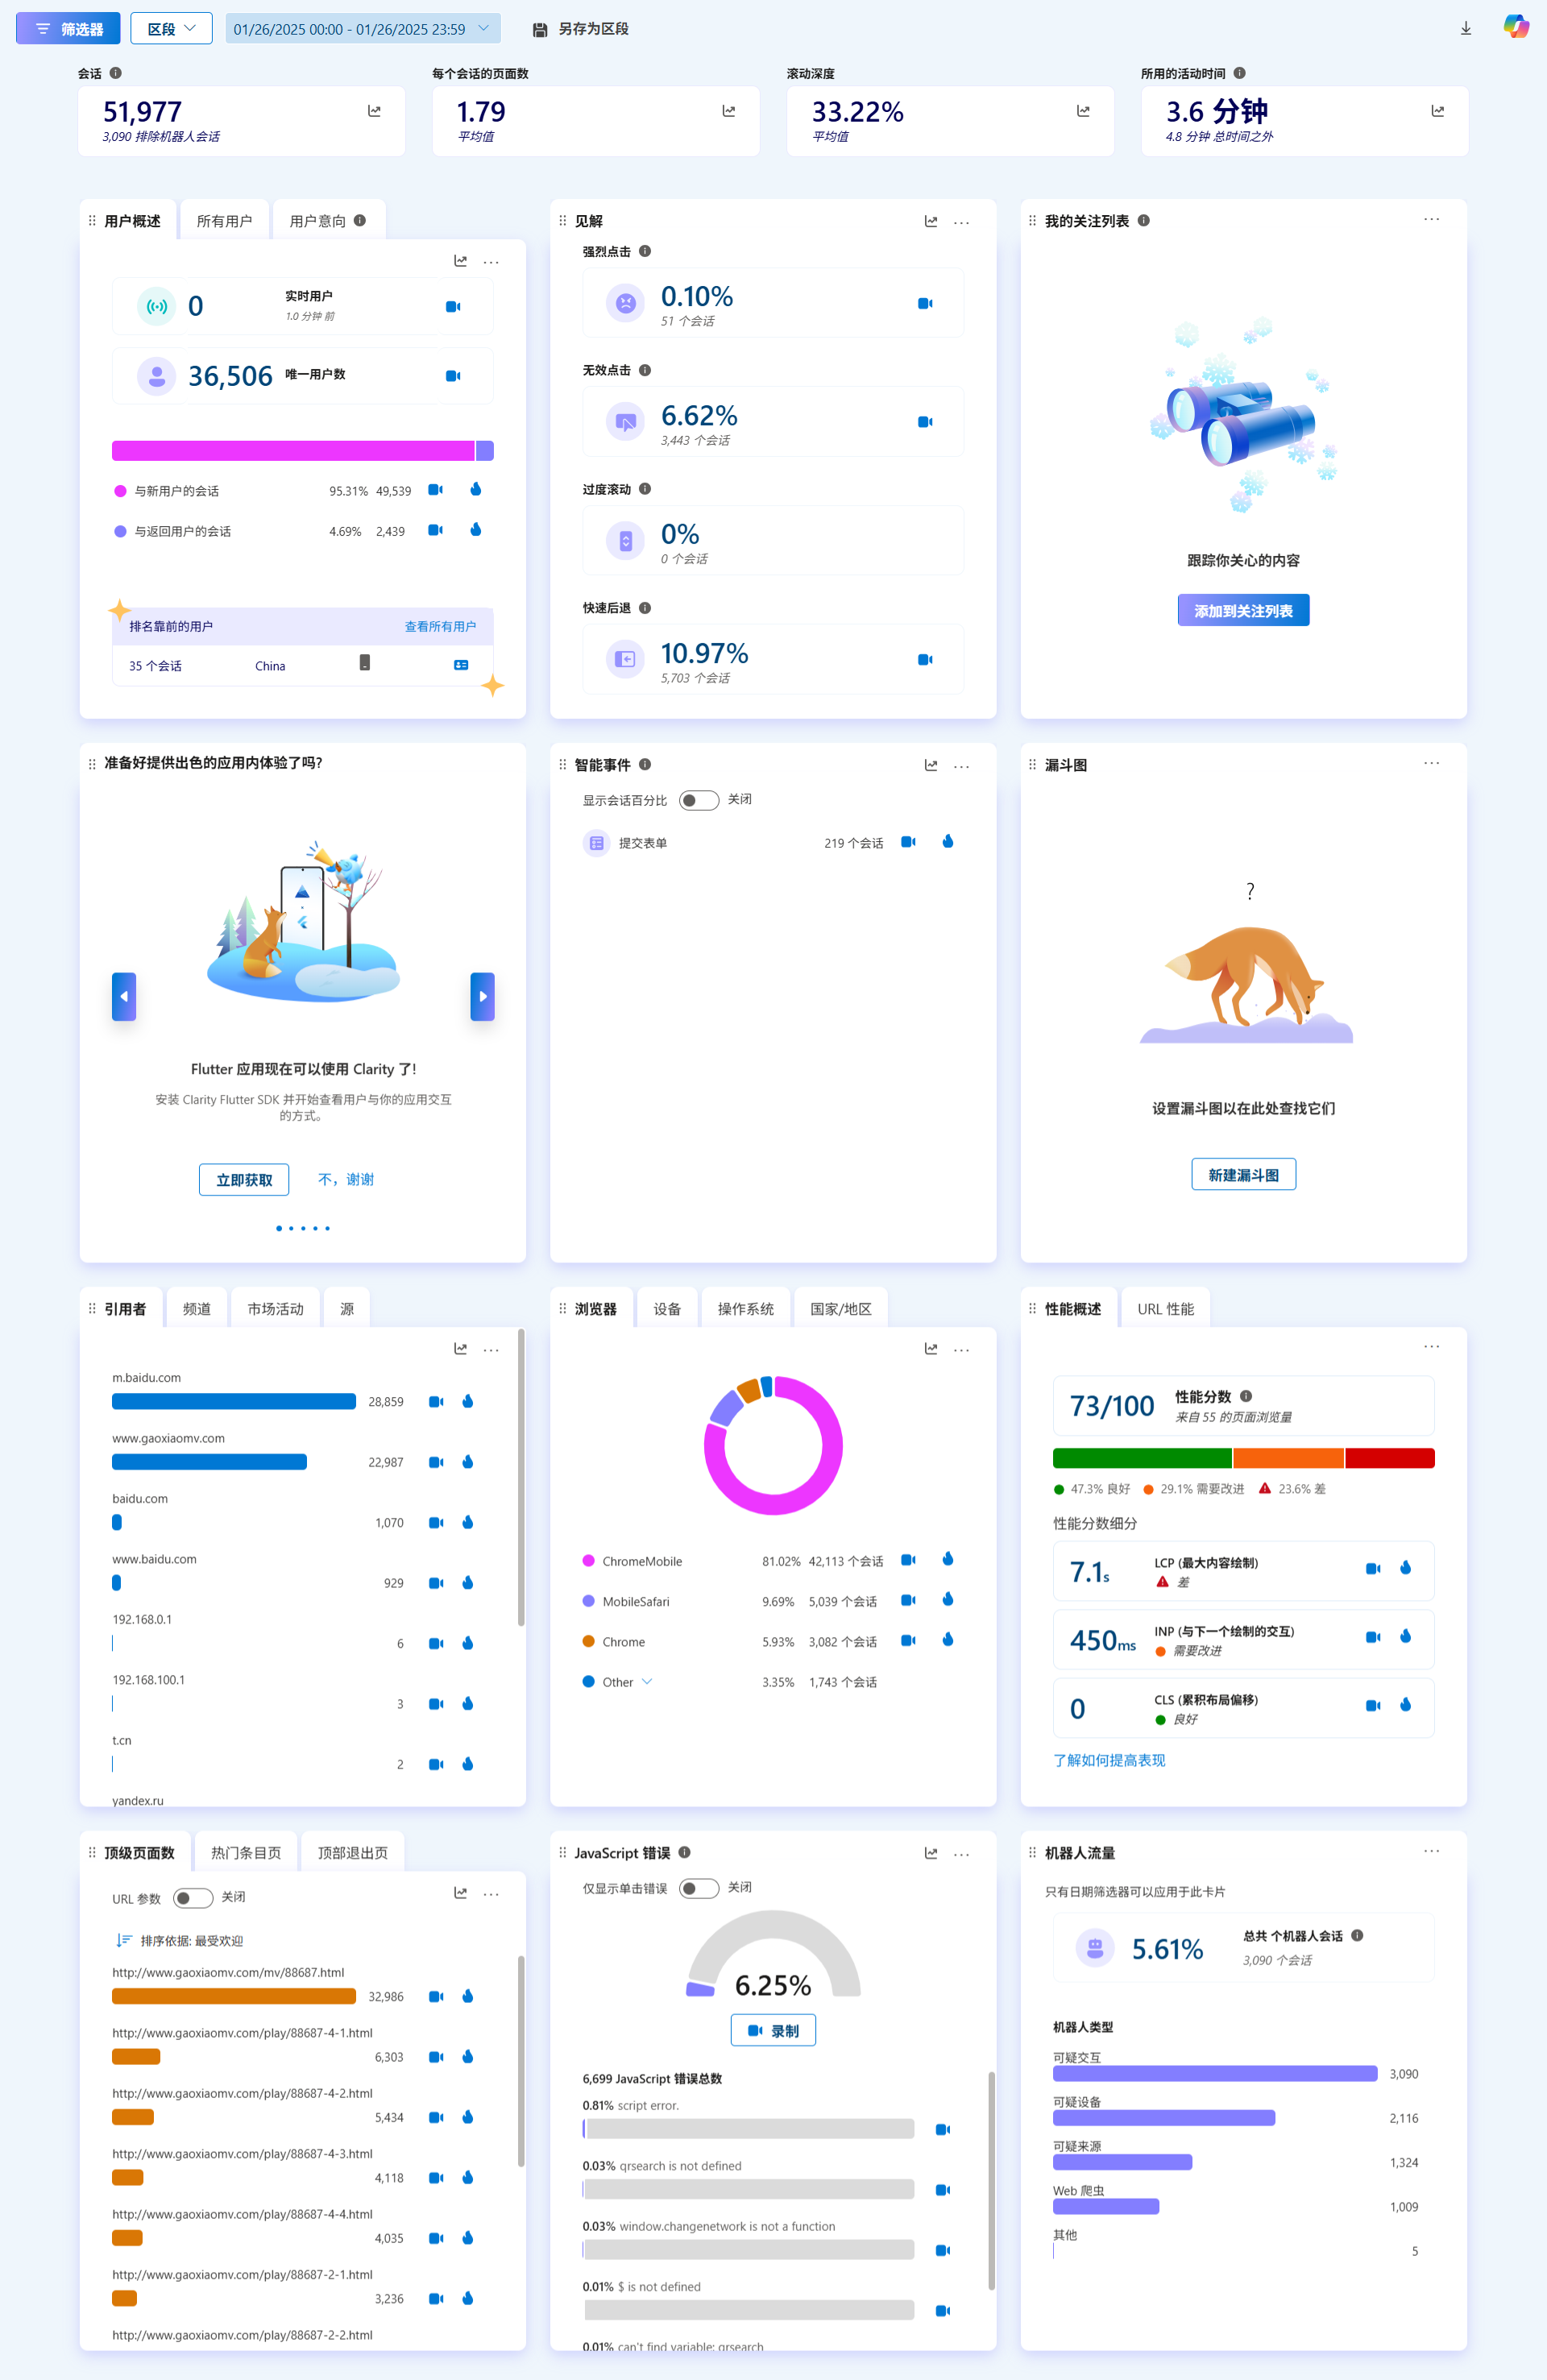Switch to the Devices (设备) tab
This screenshot has height=2380, width=1547.
[667, 1309]
